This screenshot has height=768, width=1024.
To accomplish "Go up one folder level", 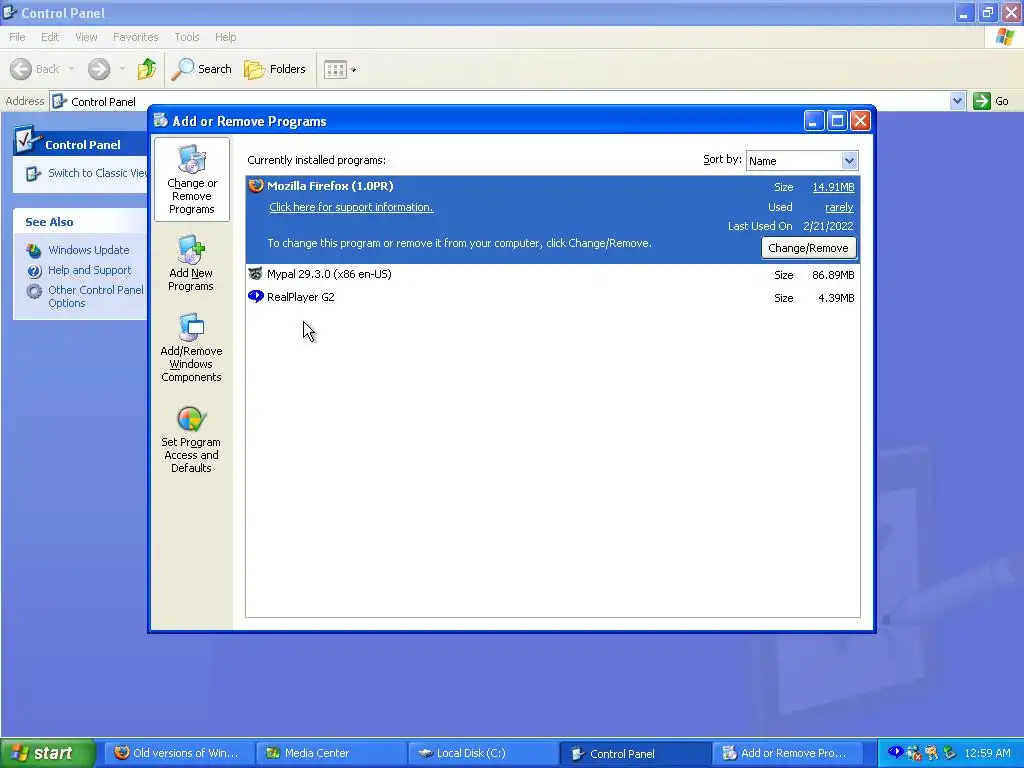I will coord(147,69).
